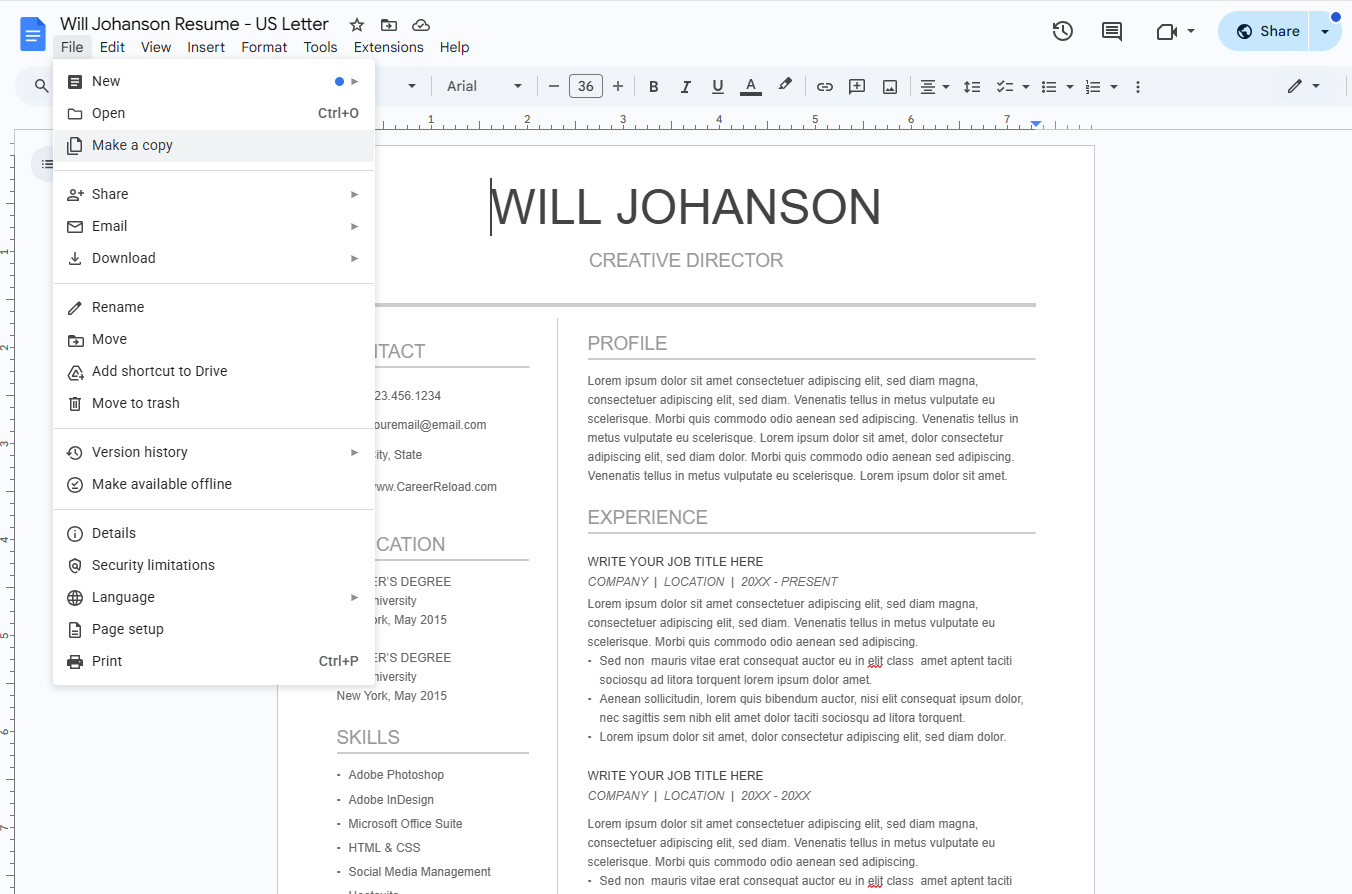Image resolution: width=1352 pixels, height=894 pixels.
Task: Click the version history clock icon
Action: (x=1062, y=31)
